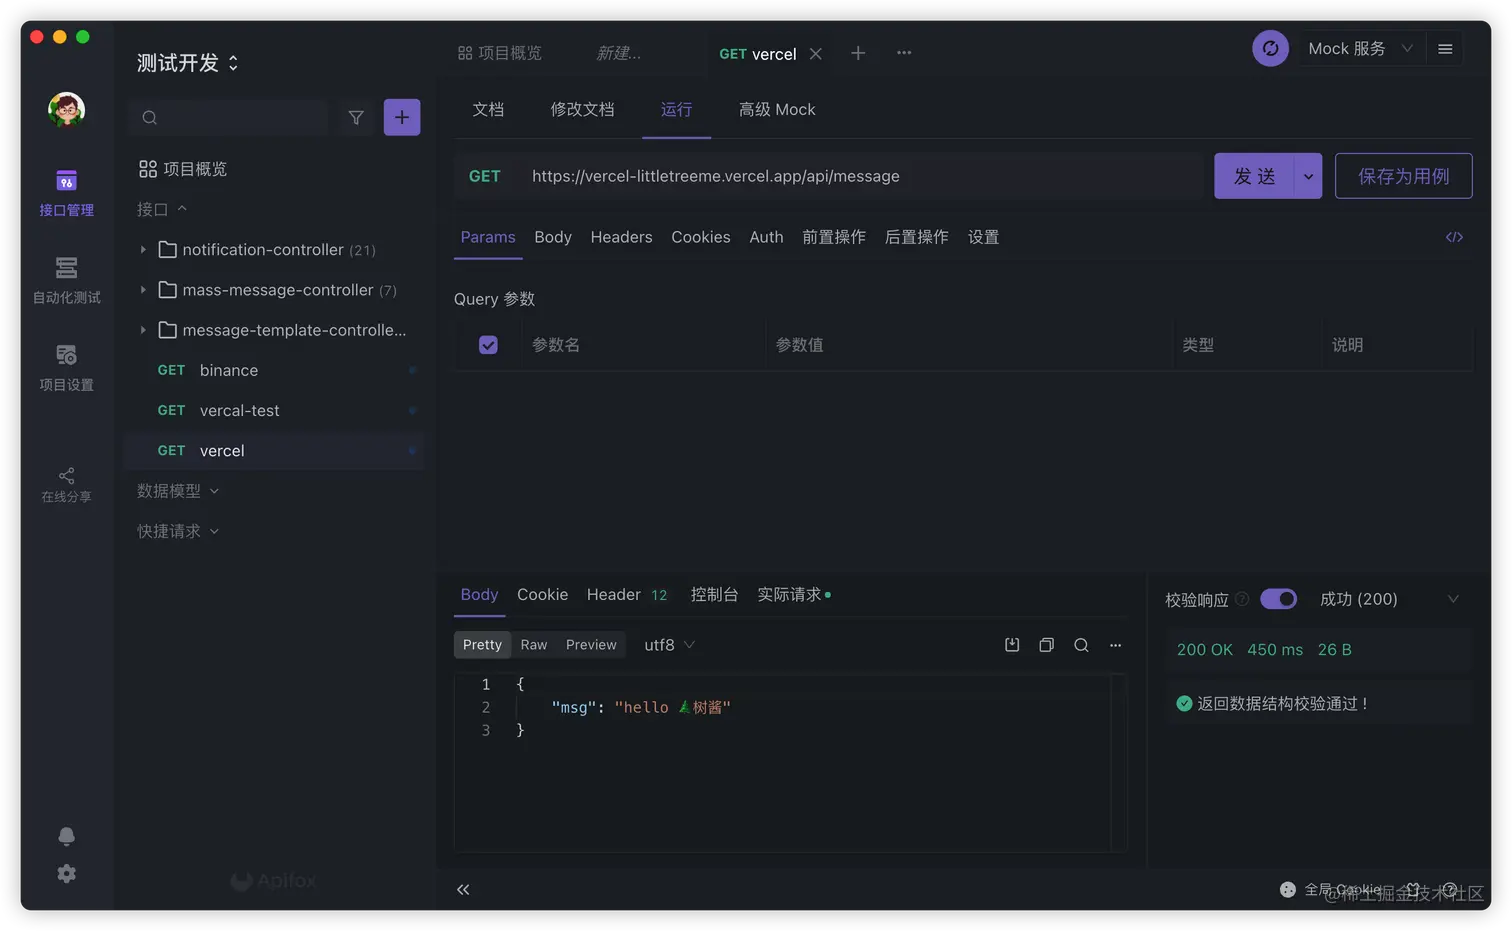Click the 在线分享 sidebar icon
This screenshot has width=1512, height=931.
(x=66, y=482)
